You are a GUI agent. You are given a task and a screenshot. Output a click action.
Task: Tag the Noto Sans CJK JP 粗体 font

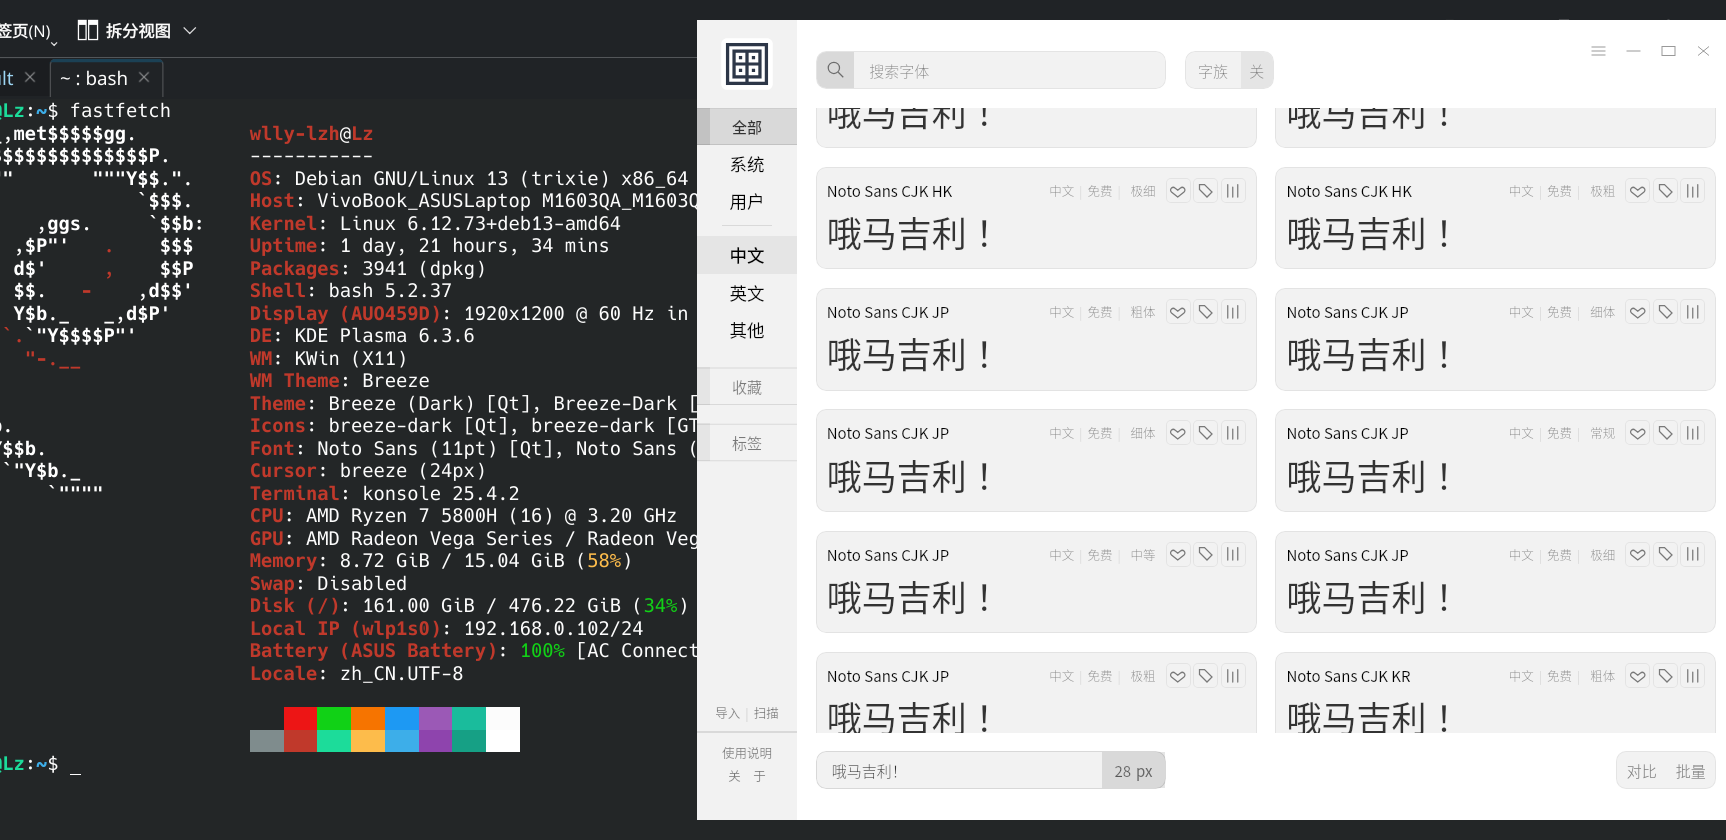1206,312
